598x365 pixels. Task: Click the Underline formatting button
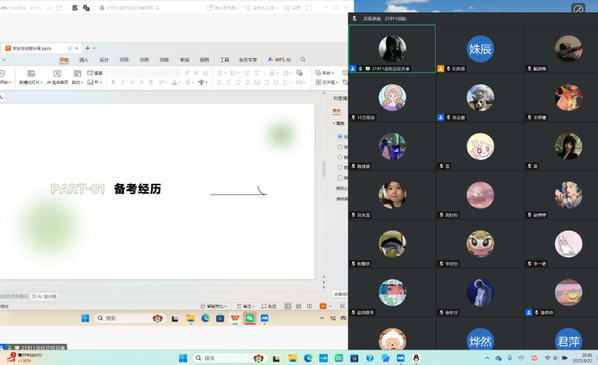[x=132, y=82]
